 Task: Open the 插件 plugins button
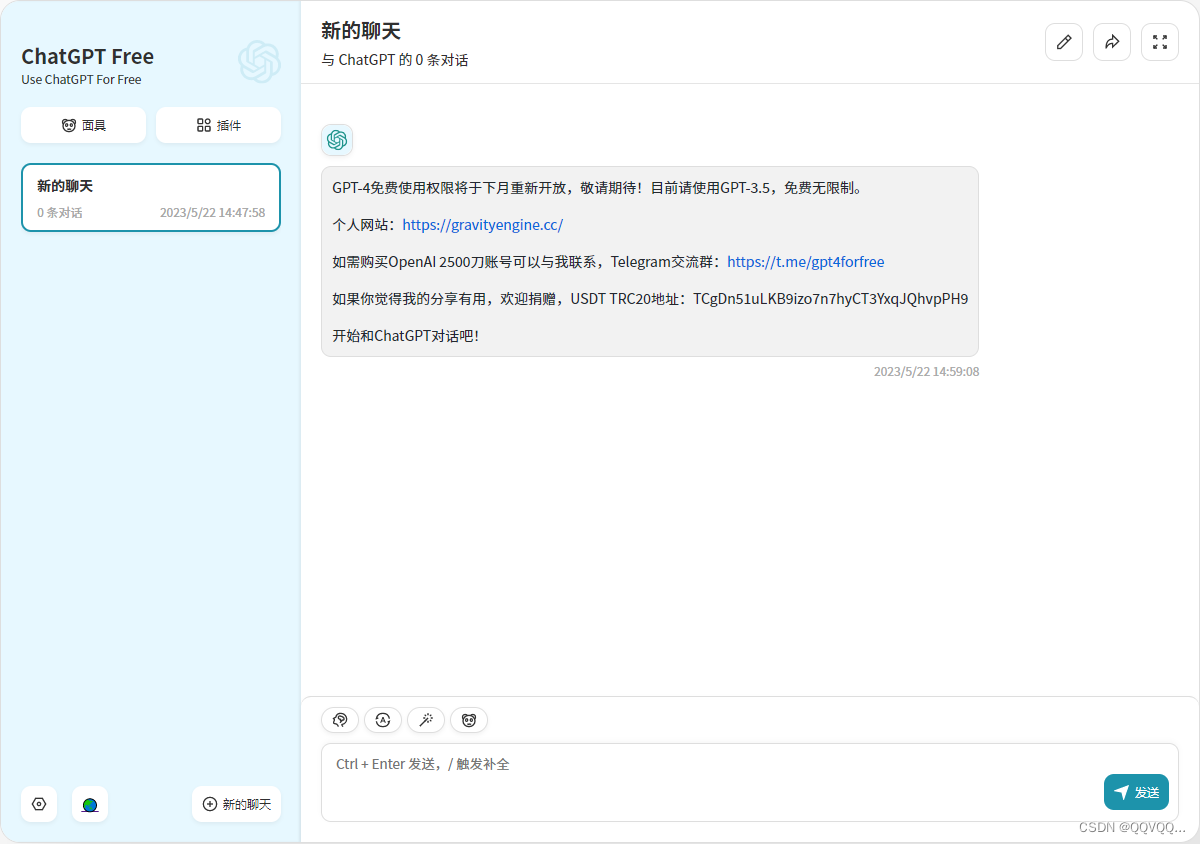pos(218,125)
